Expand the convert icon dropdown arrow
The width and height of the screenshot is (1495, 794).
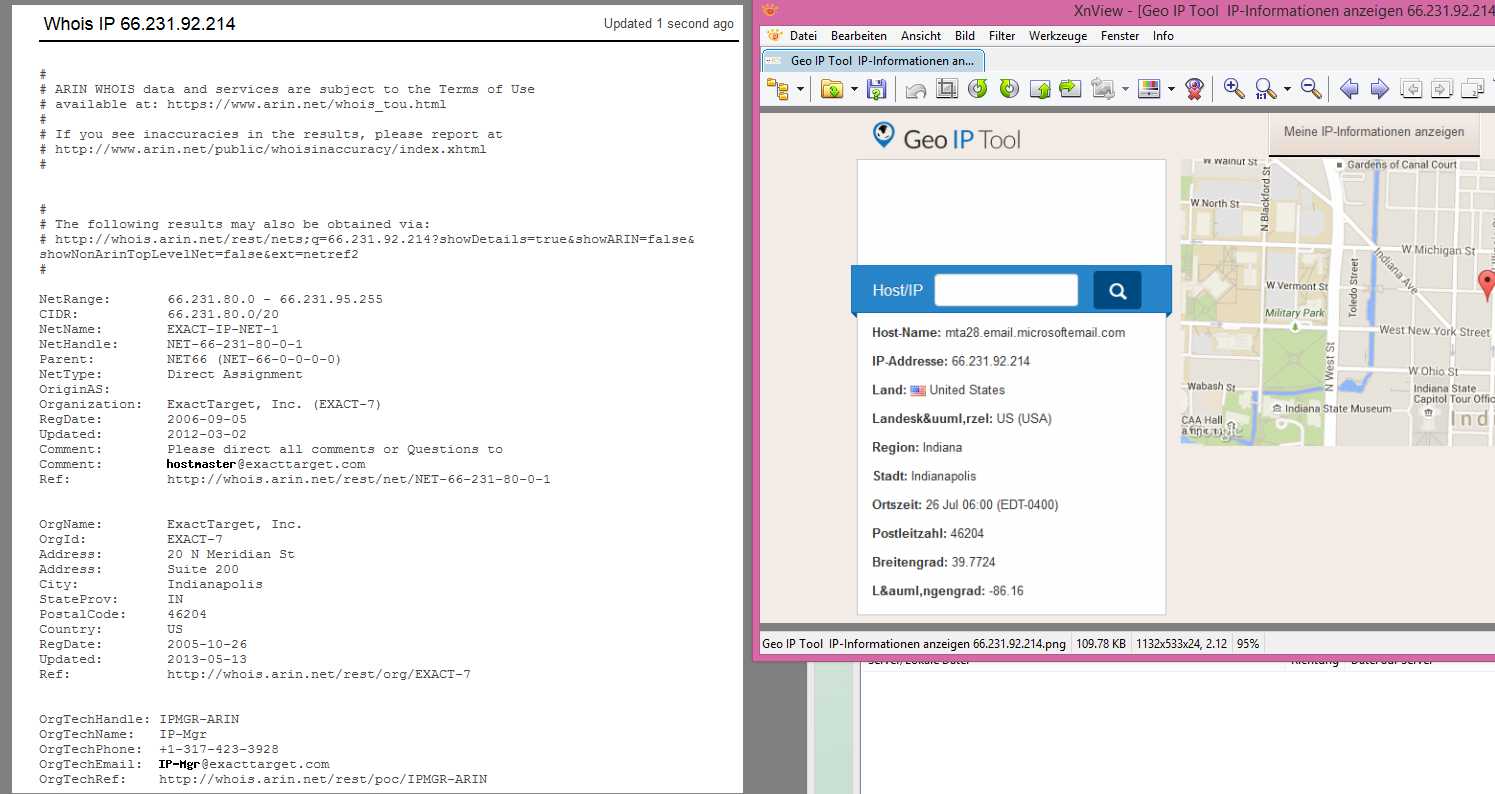pyautogui.click(x=1126, y=90)
